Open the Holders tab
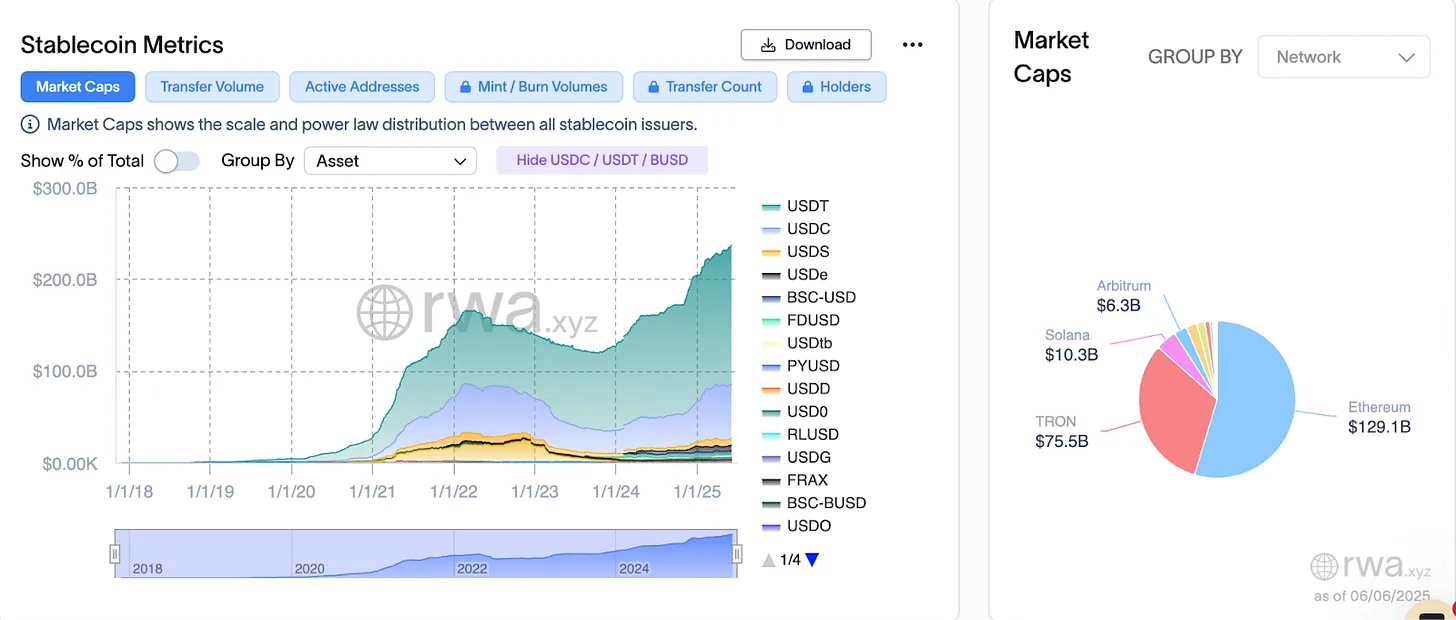This screenshot has height=620, width=1456. click(837, 87)
